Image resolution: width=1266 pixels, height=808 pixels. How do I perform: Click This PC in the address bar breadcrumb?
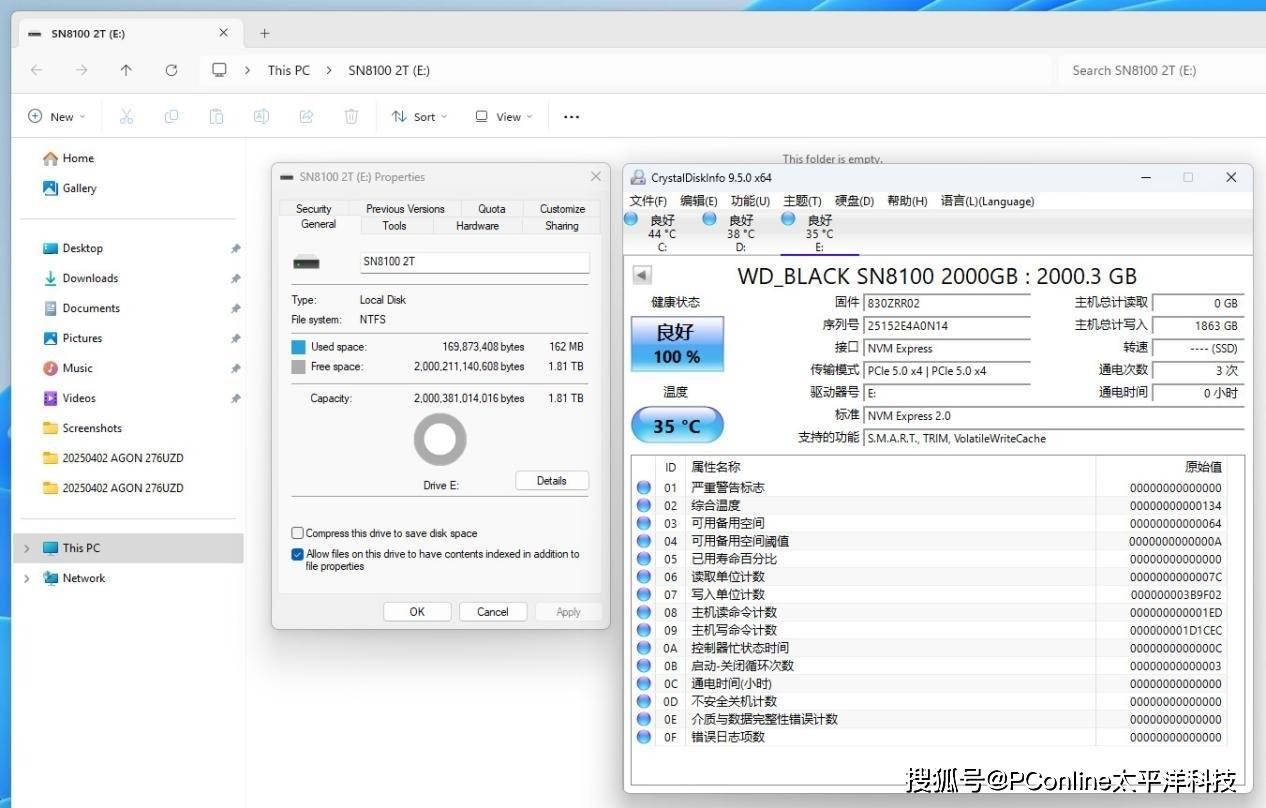289,70
